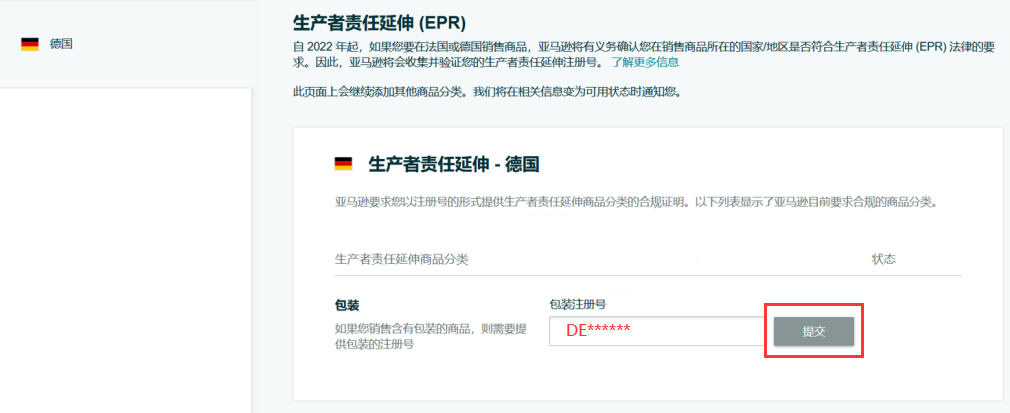Click the 包装 category label
The width and height of the screenshot is (1010, 413).
[347, 303]
